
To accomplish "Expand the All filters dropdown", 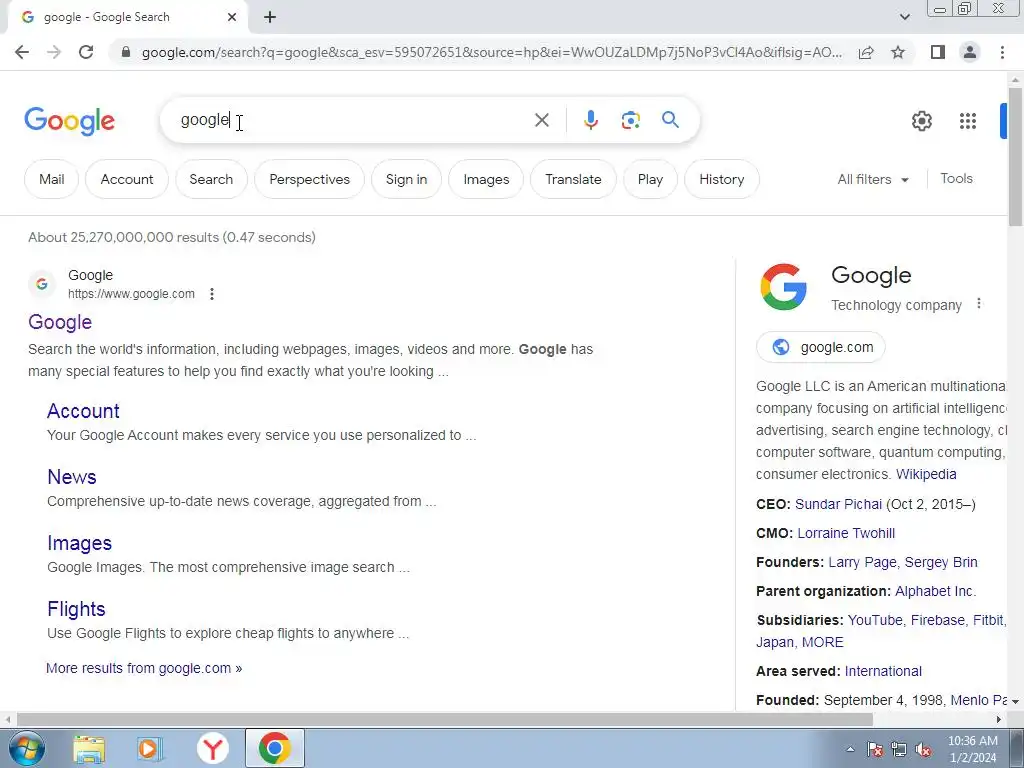I will click(872, 179).
